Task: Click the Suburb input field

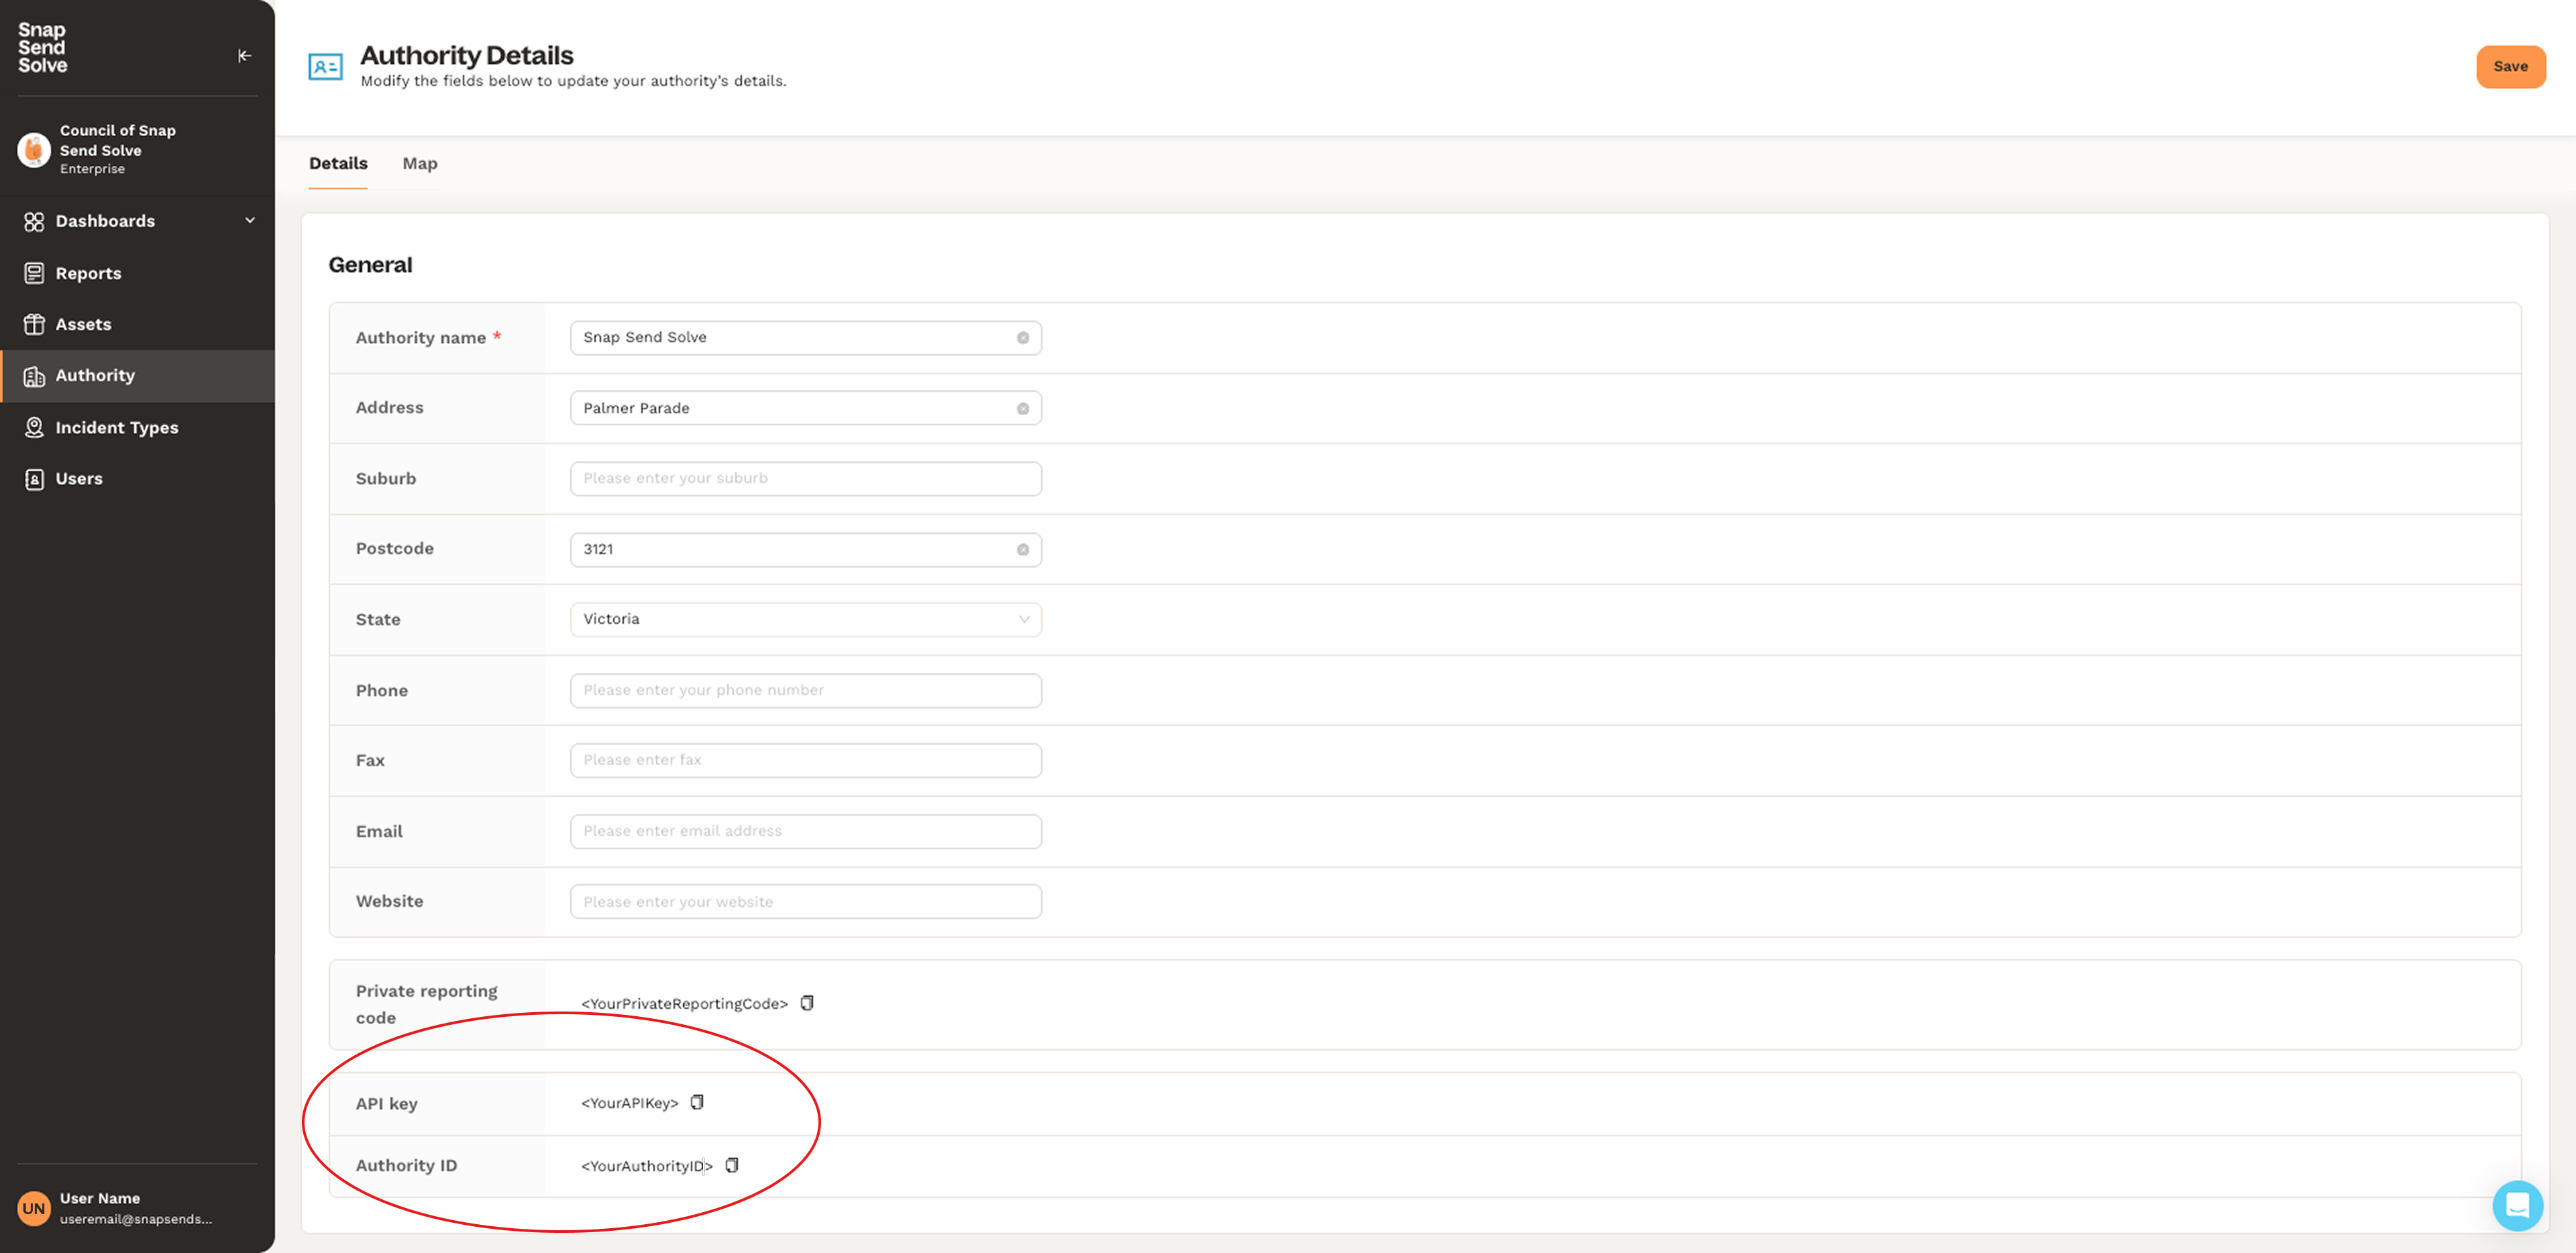Action: pos(805,478)
